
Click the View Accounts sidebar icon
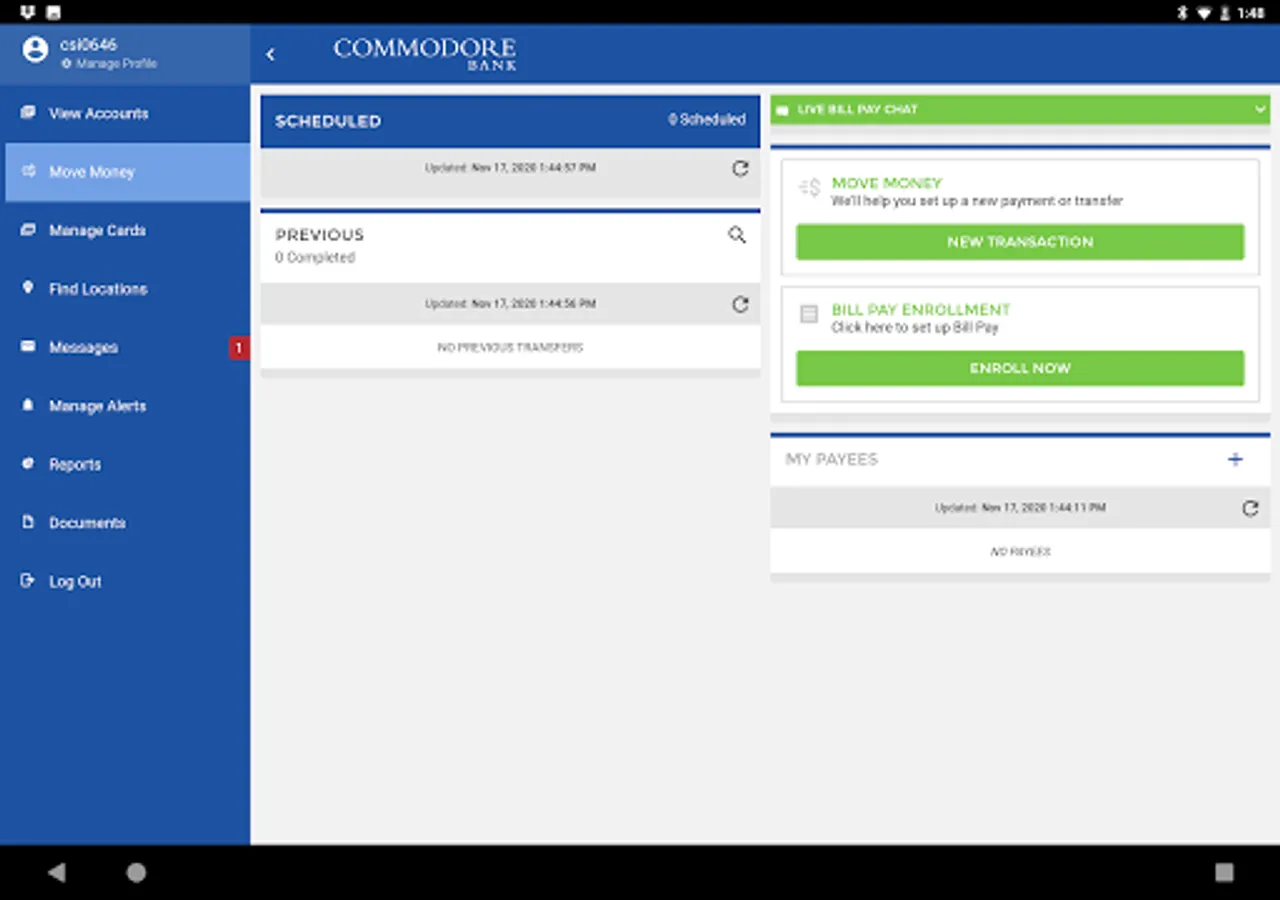(28, 112)
